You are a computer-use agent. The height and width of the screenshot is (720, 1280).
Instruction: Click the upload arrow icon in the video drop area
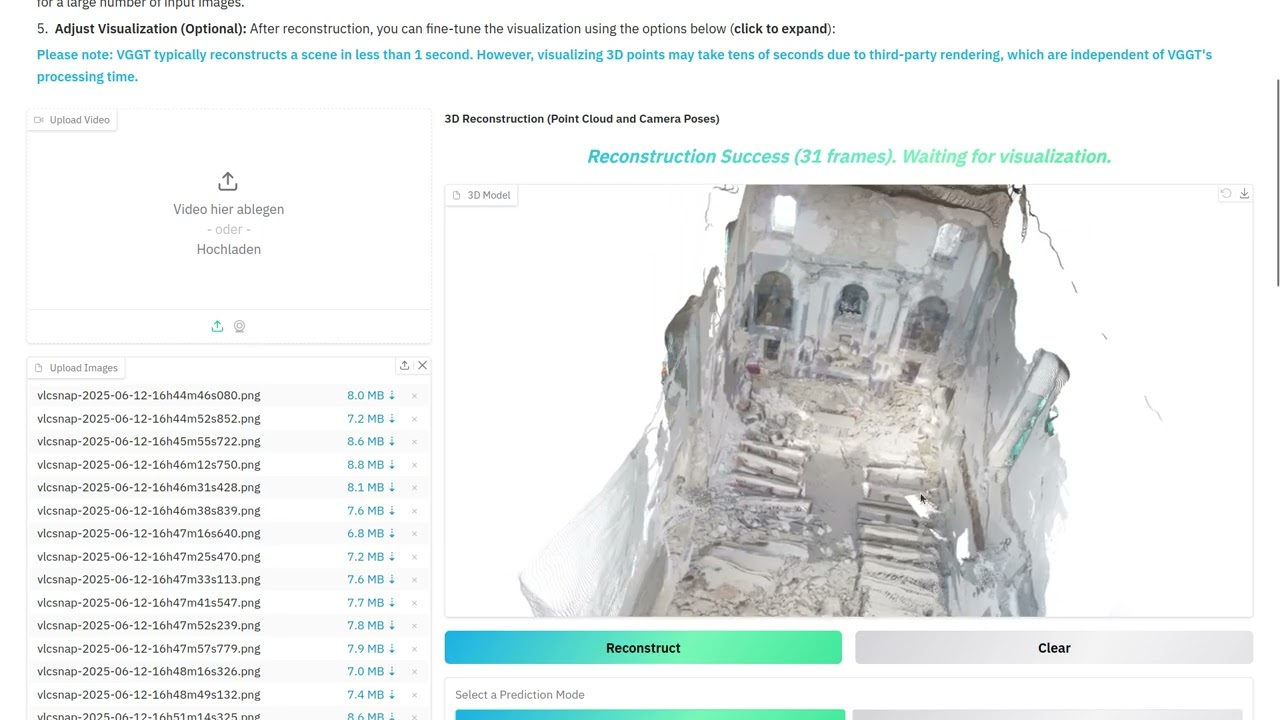228,181
